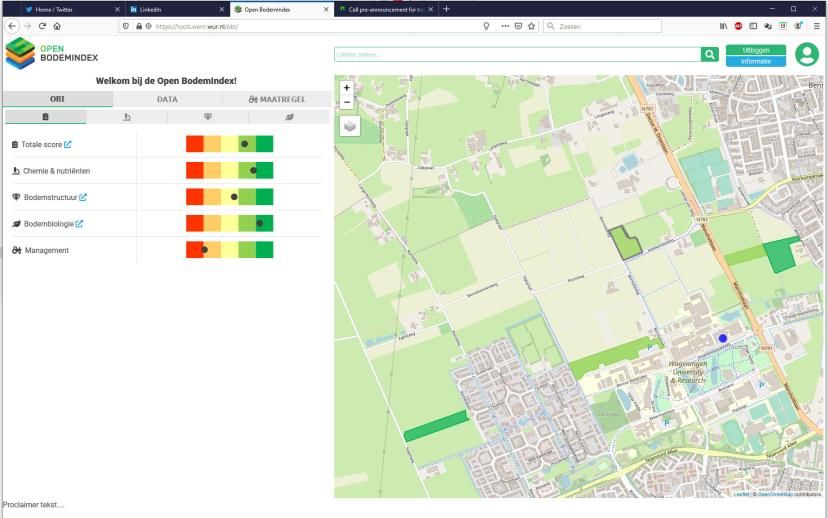
Task: Reload the page with refresh icon
Action: tap(42, 26)
